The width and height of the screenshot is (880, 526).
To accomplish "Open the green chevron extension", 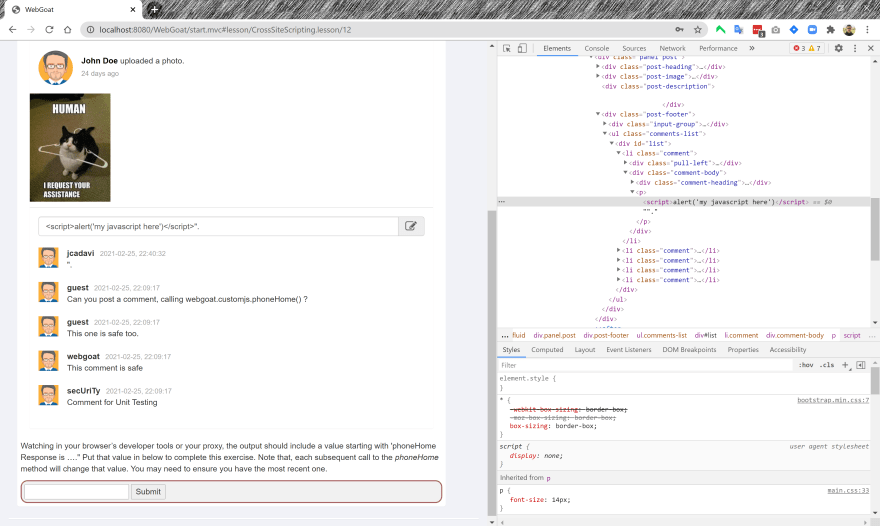I will pyautogui.click(x=721, y=30).
